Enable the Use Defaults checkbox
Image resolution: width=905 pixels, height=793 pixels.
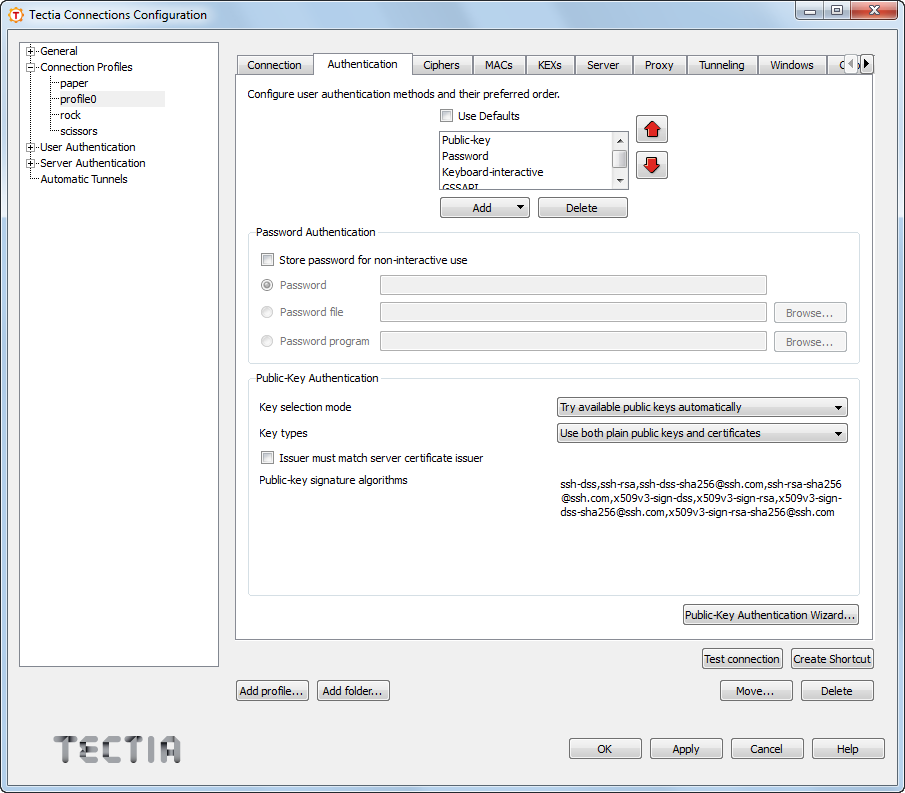tap(446, 115)
